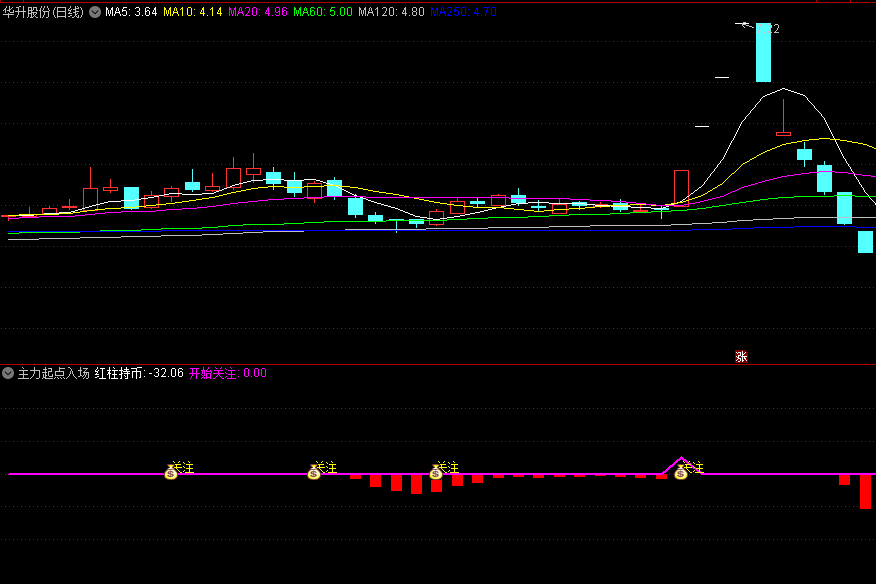Select the 华升股份(日线) chart title
The image size is (876, 584).
pyautogui.click(x=43, y=12)
